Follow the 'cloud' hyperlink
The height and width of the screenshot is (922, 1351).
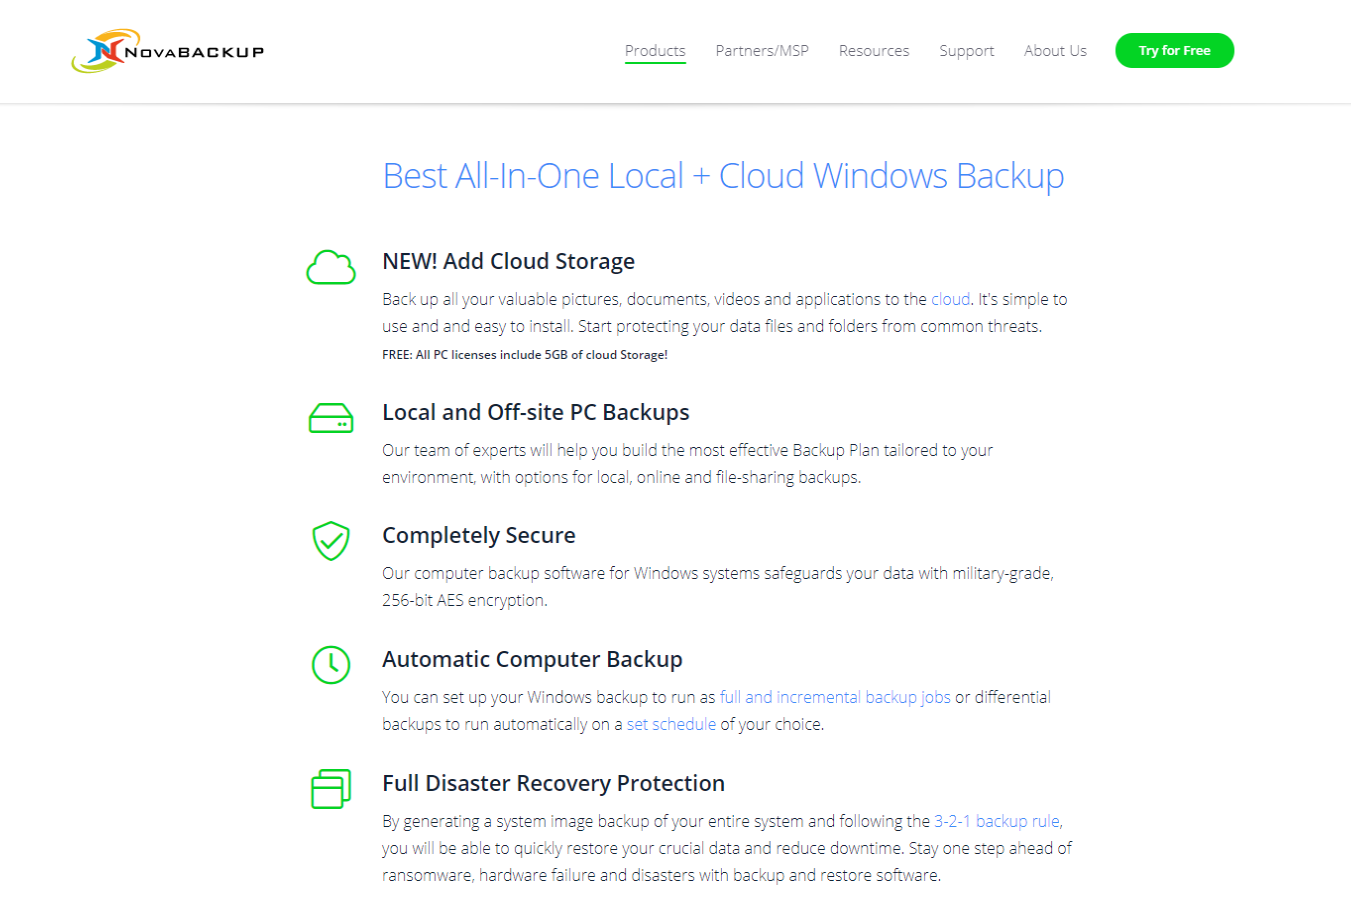[x=950, y=299]
